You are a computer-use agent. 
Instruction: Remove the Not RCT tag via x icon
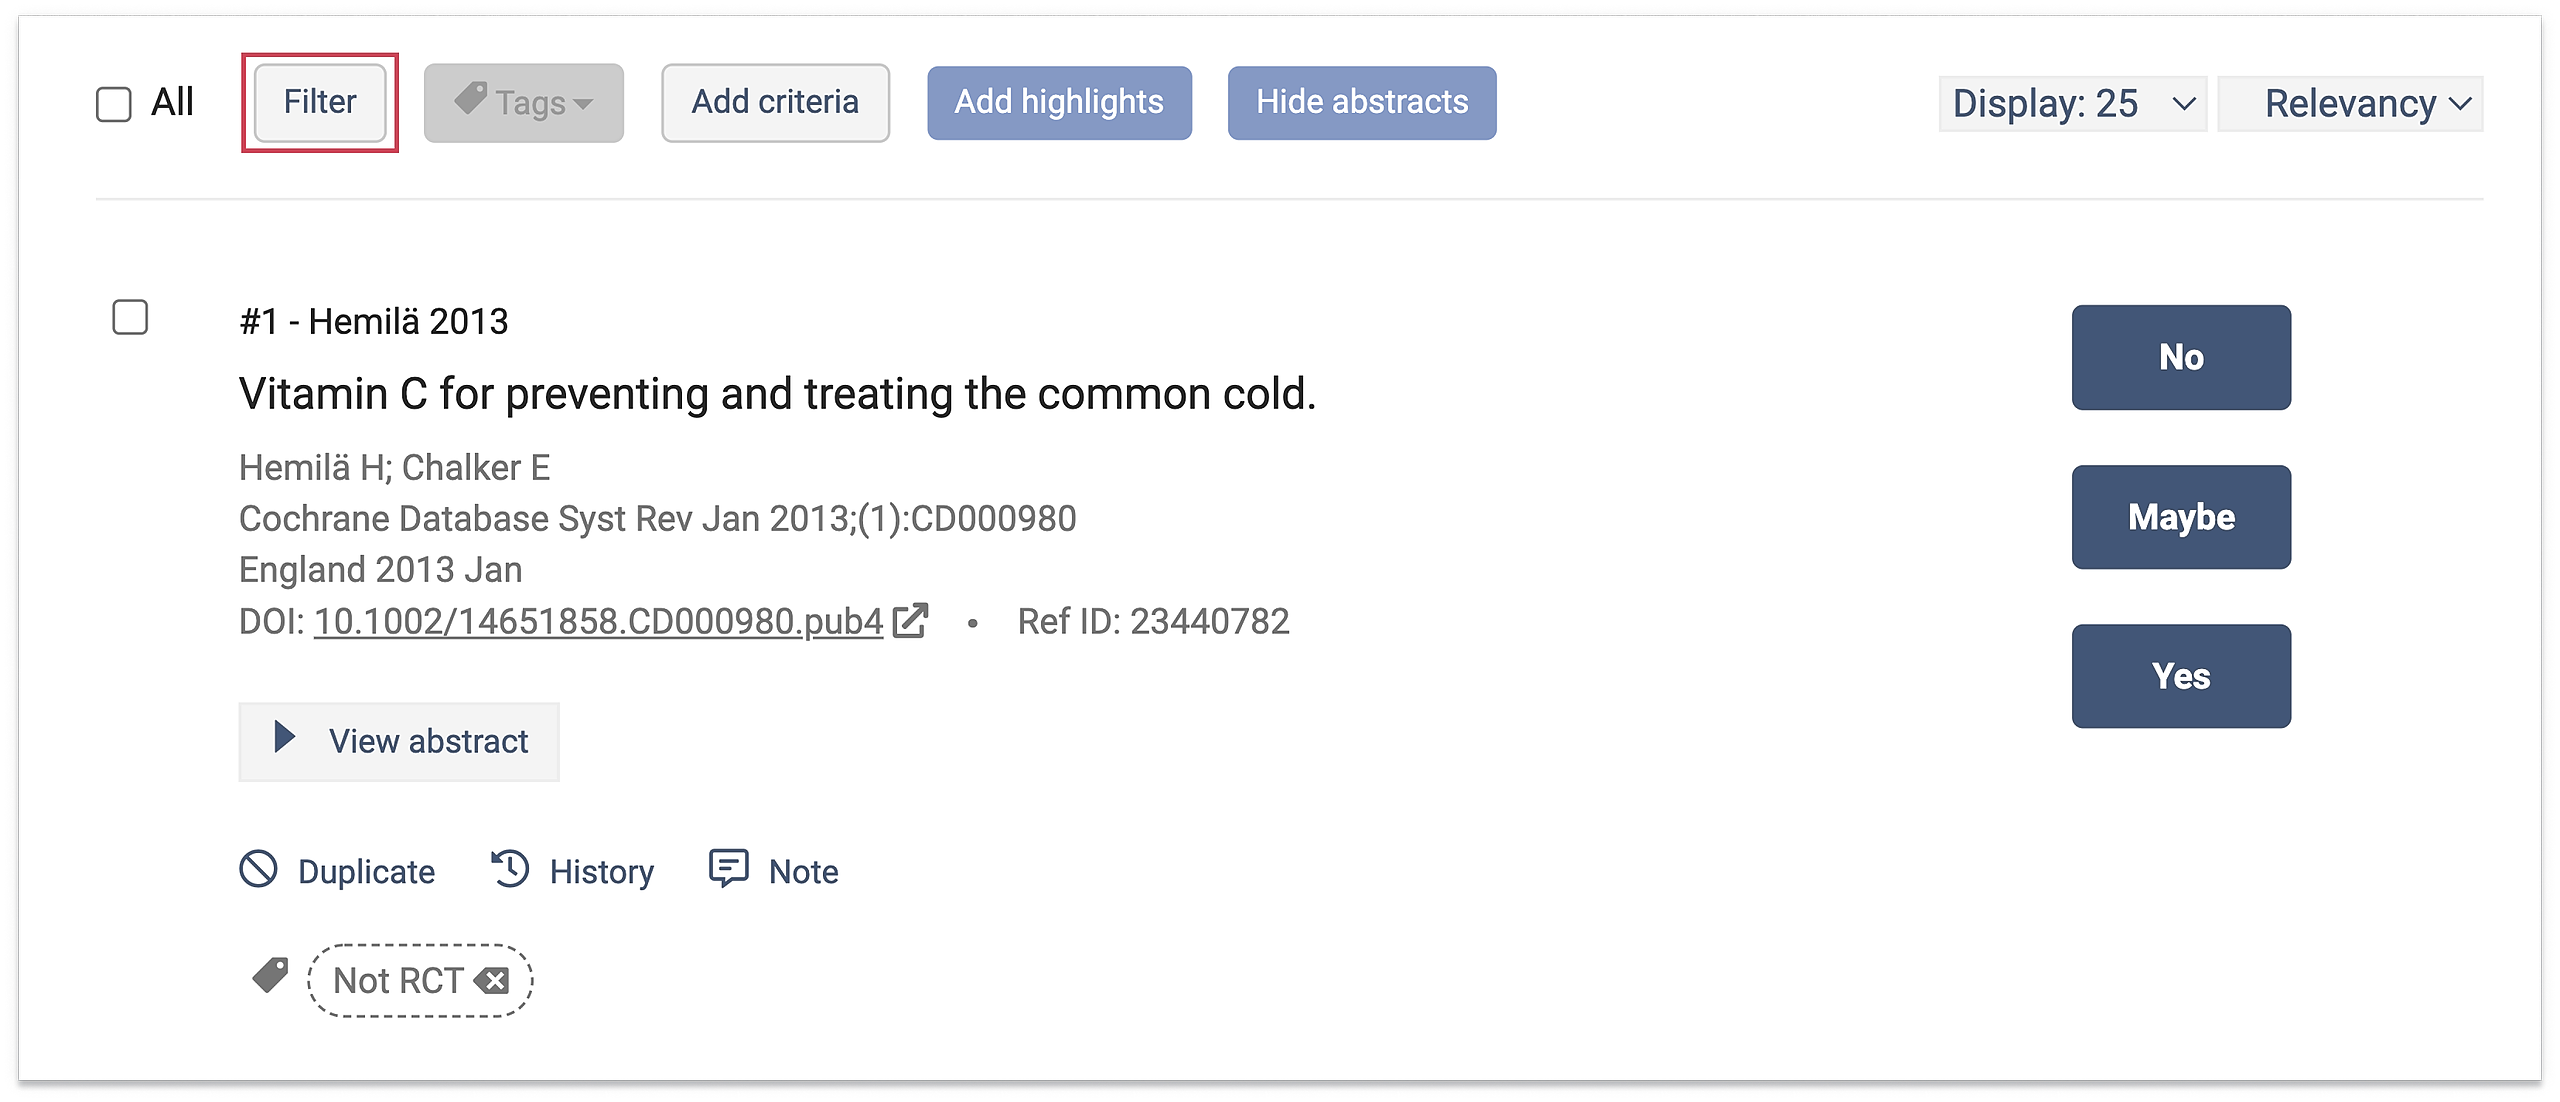492,981
